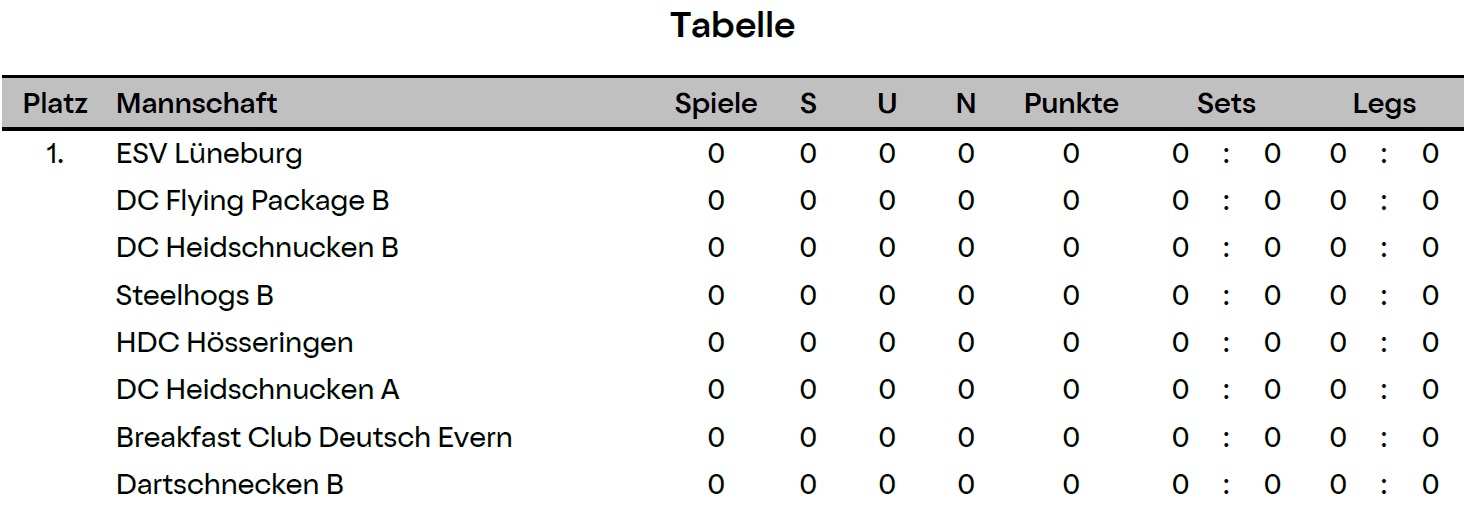This screenshot has width=1467, height=505.
Task: Sort by the Spiele column header
Action: (716, 104)
